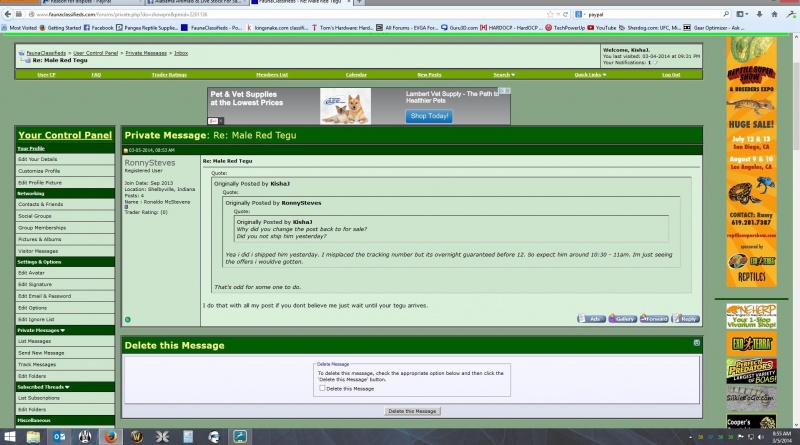
Task: Click RonnySteves online status icon
Action: (x=128, y=319)
